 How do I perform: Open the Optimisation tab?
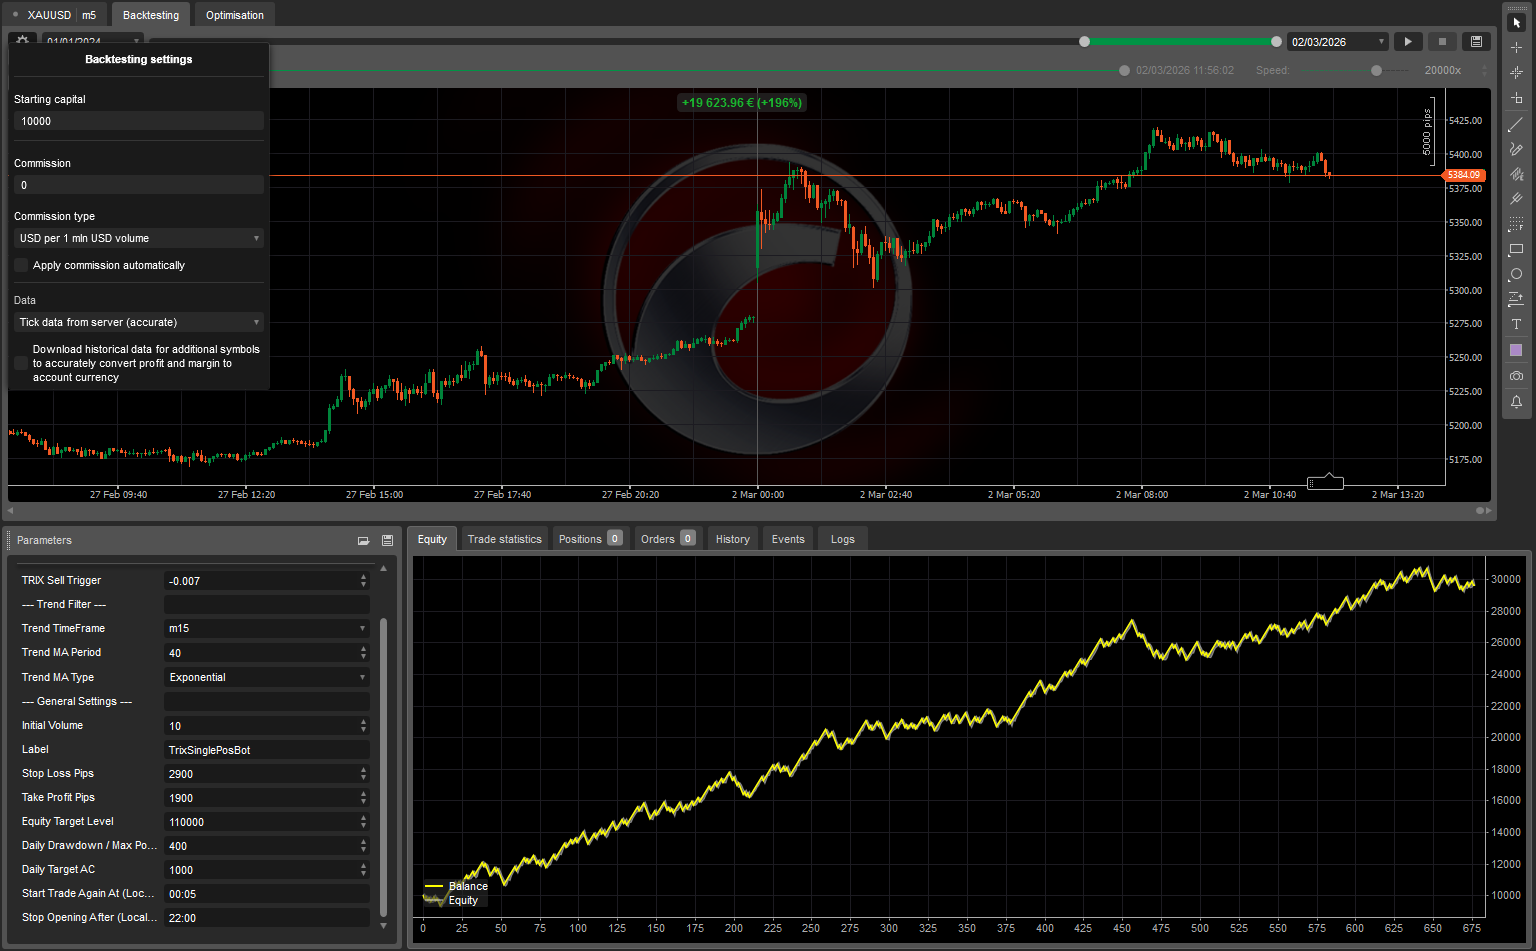click(x=235, y=15)
